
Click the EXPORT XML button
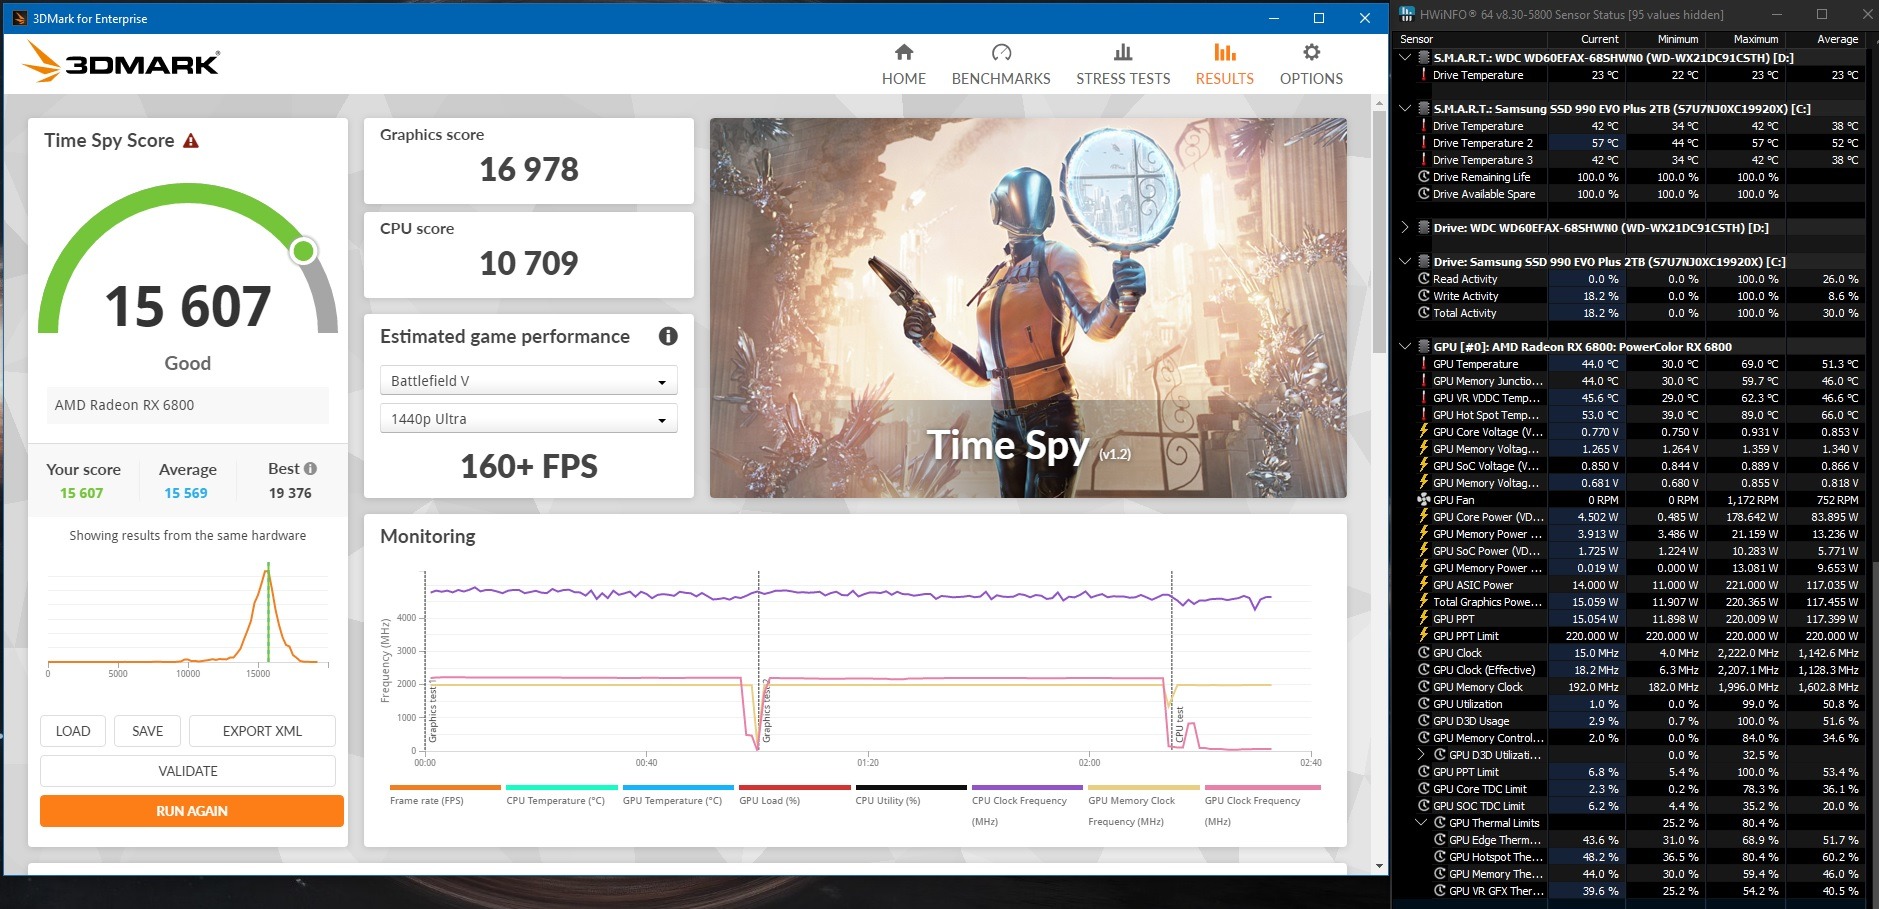pos(262,731)
